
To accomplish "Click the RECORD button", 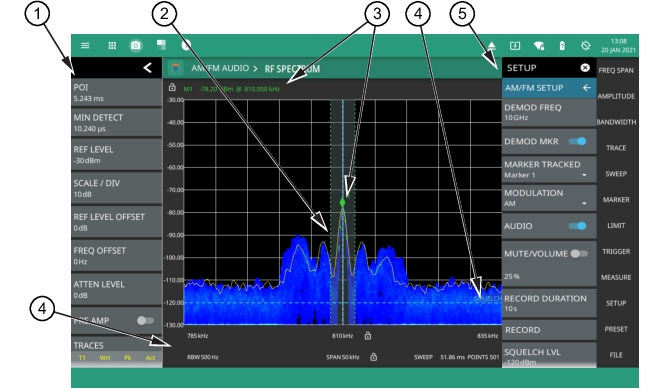I will [549, 330].
